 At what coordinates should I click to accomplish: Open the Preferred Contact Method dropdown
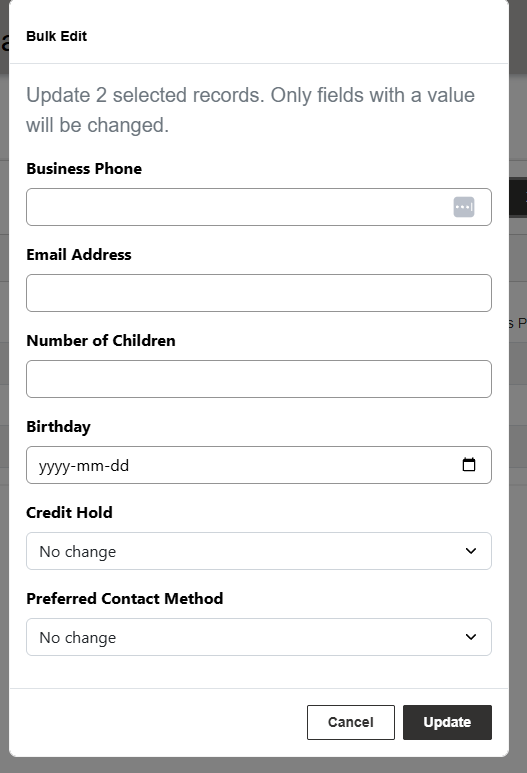[x=259, y=637]
